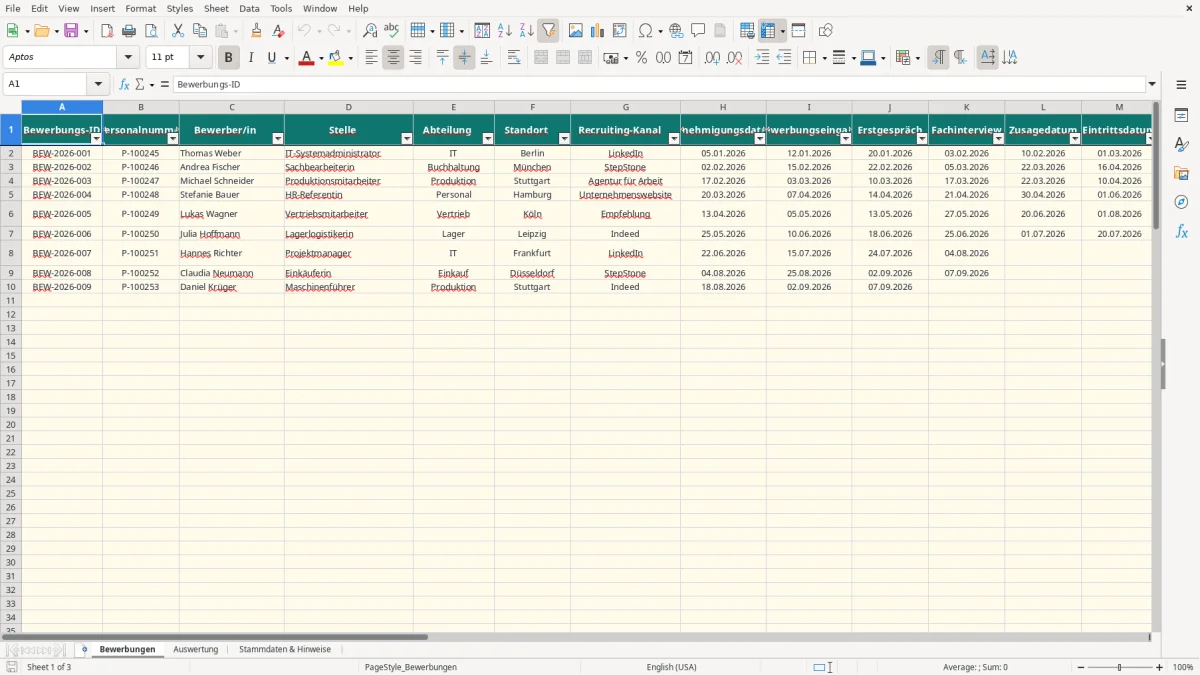Viewport: 1200px width, 675px height.
Task: Export directly as PDF icon
Action: (x=107, y=31)
